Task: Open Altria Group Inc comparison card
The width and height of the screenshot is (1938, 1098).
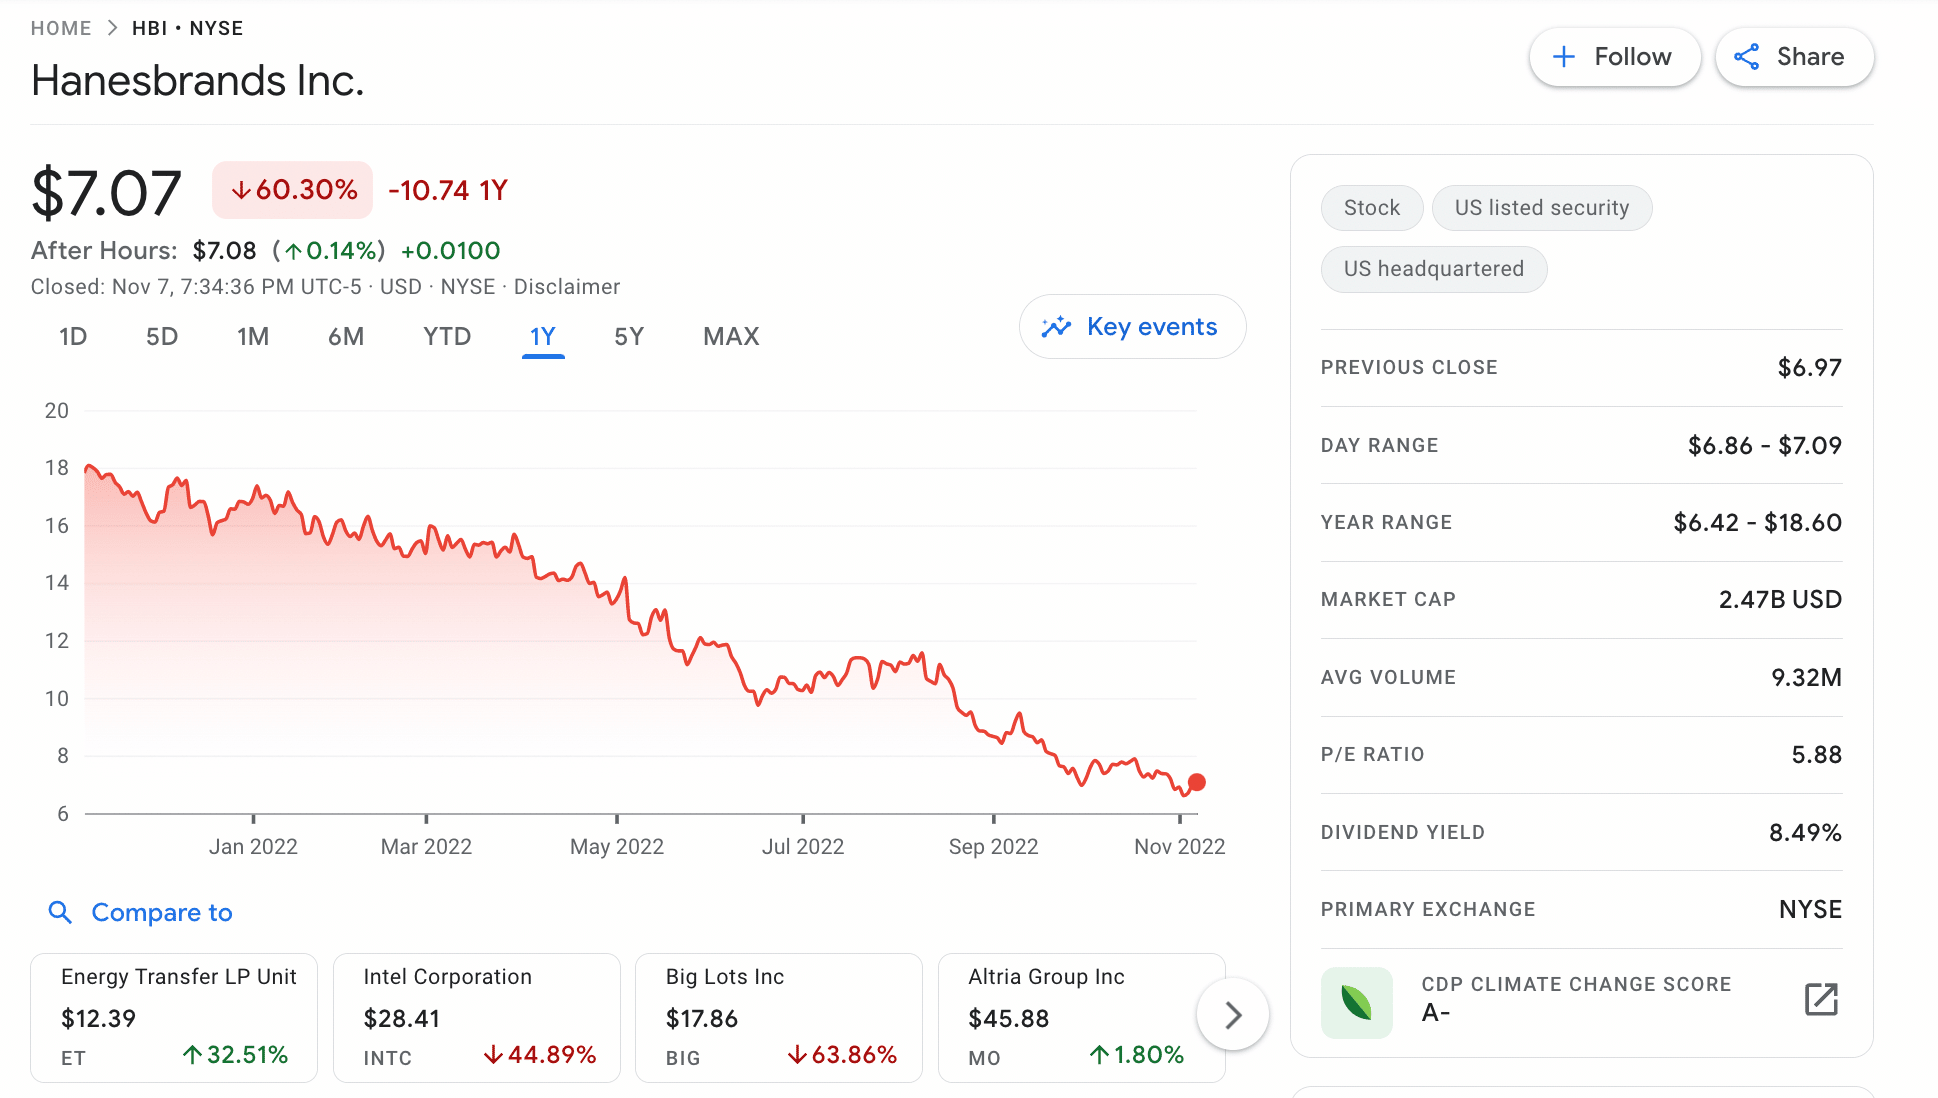Action: (1081, 1017)
